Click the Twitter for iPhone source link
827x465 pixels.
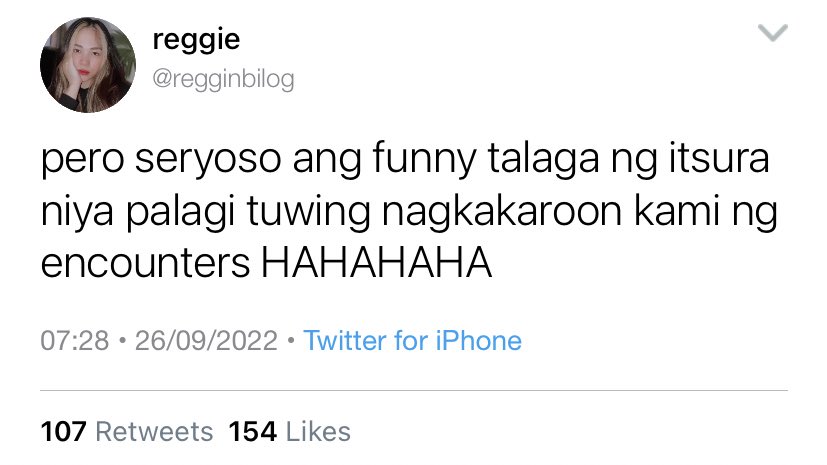click(412, 341)
